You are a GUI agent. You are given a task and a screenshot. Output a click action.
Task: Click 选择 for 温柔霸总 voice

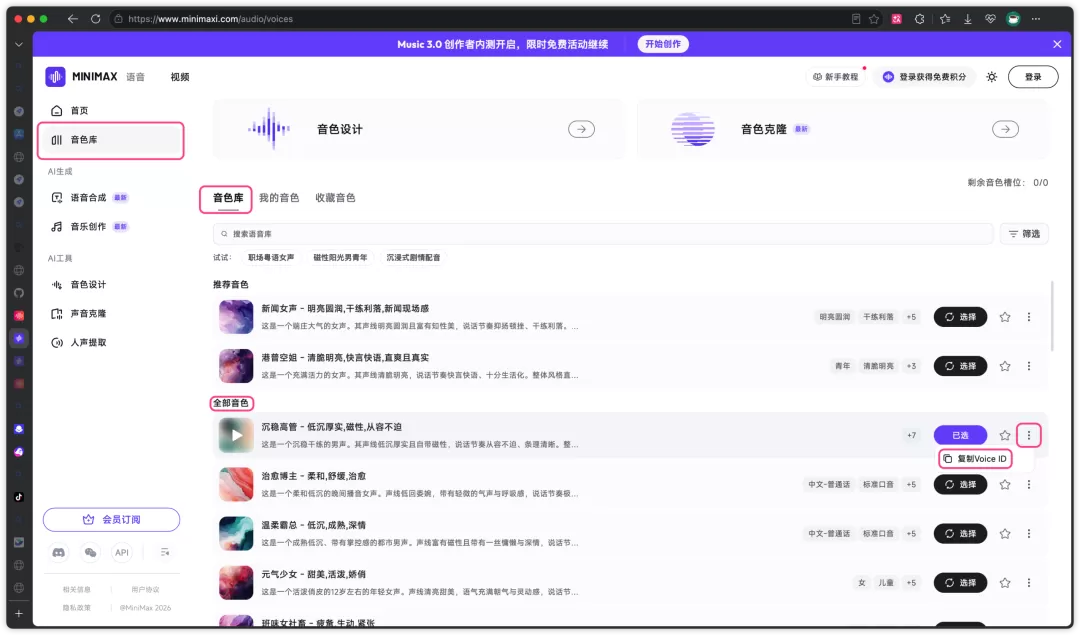(960, 533)
